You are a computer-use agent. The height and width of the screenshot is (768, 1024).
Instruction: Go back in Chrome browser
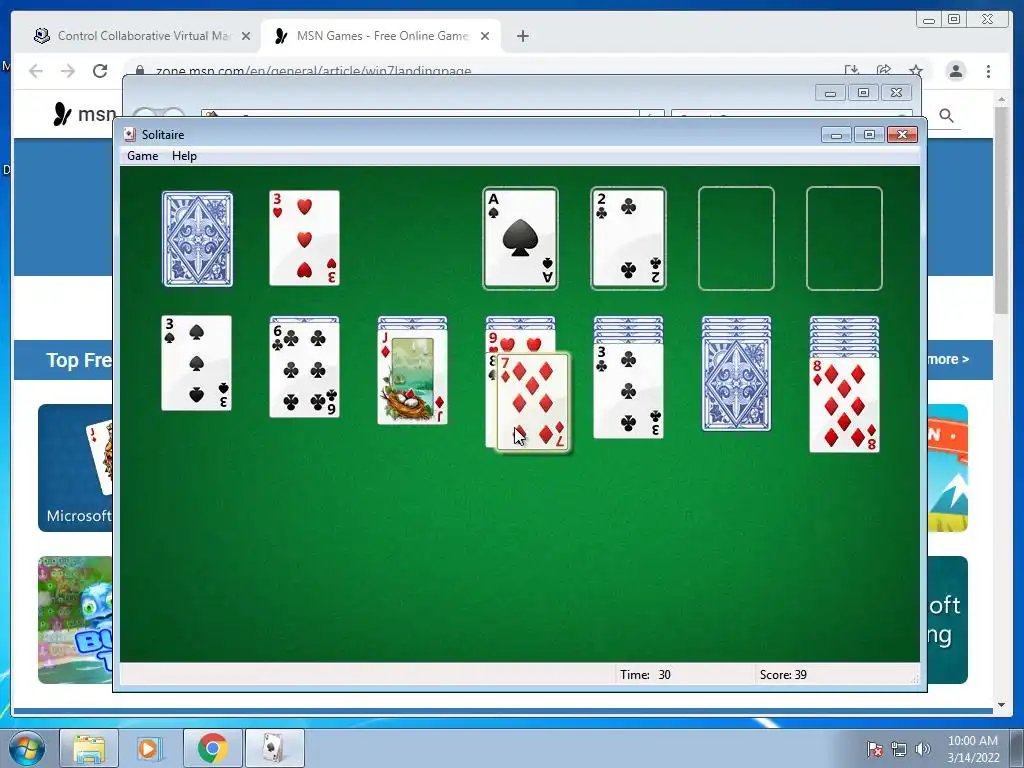pos(36,71)
